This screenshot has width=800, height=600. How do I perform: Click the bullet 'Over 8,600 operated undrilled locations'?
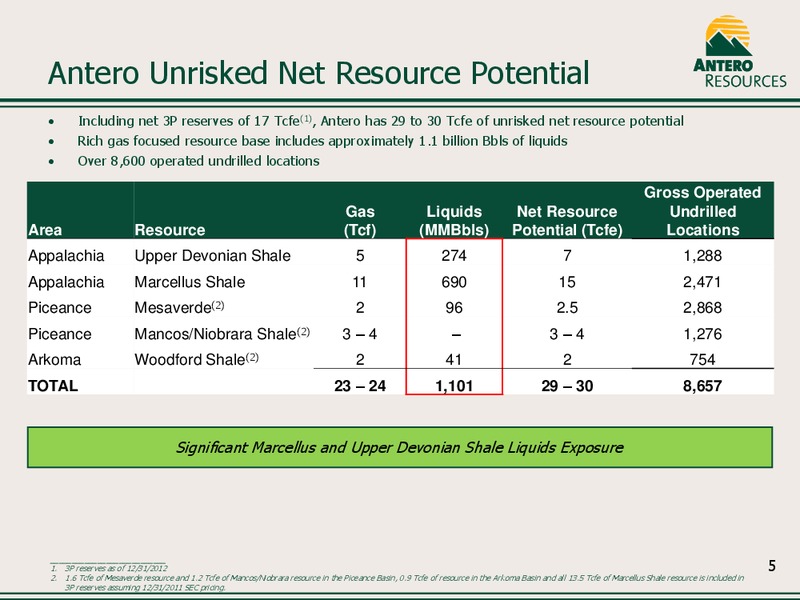coord(198,161)
